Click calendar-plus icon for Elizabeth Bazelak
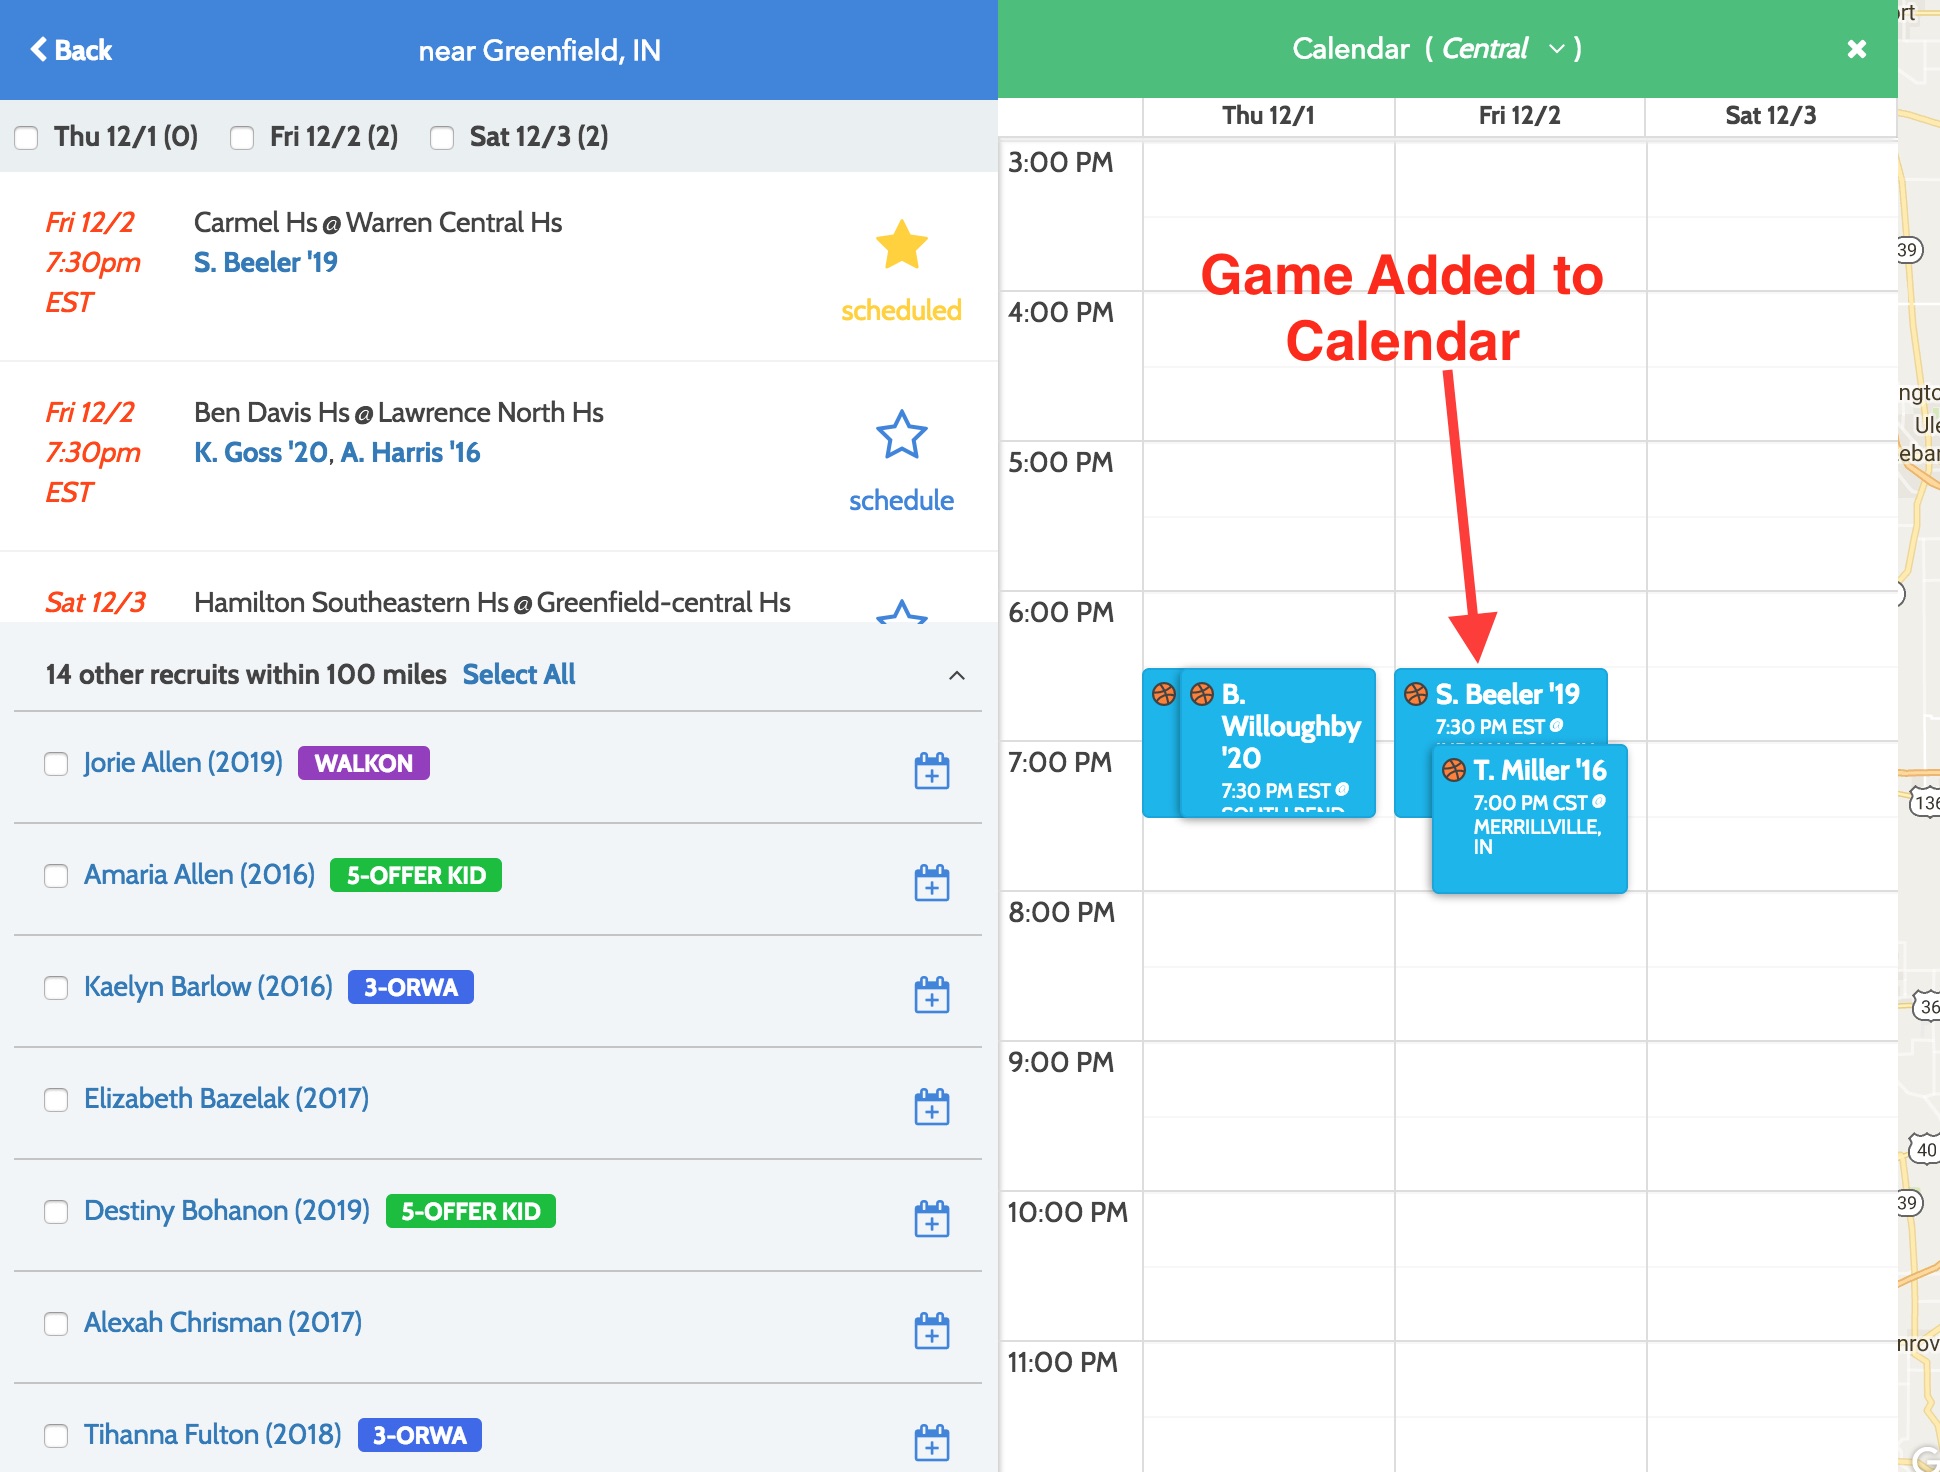Screen dimensions: 1940x1472 click(x=931, y=1107)
